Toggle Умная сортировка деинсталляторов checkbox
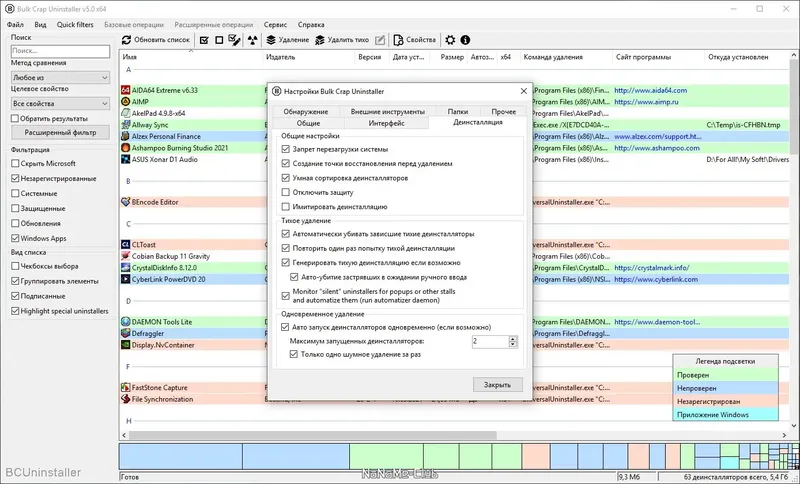The width and height of the screenshot is (800, 484). [x=286, y=178]
